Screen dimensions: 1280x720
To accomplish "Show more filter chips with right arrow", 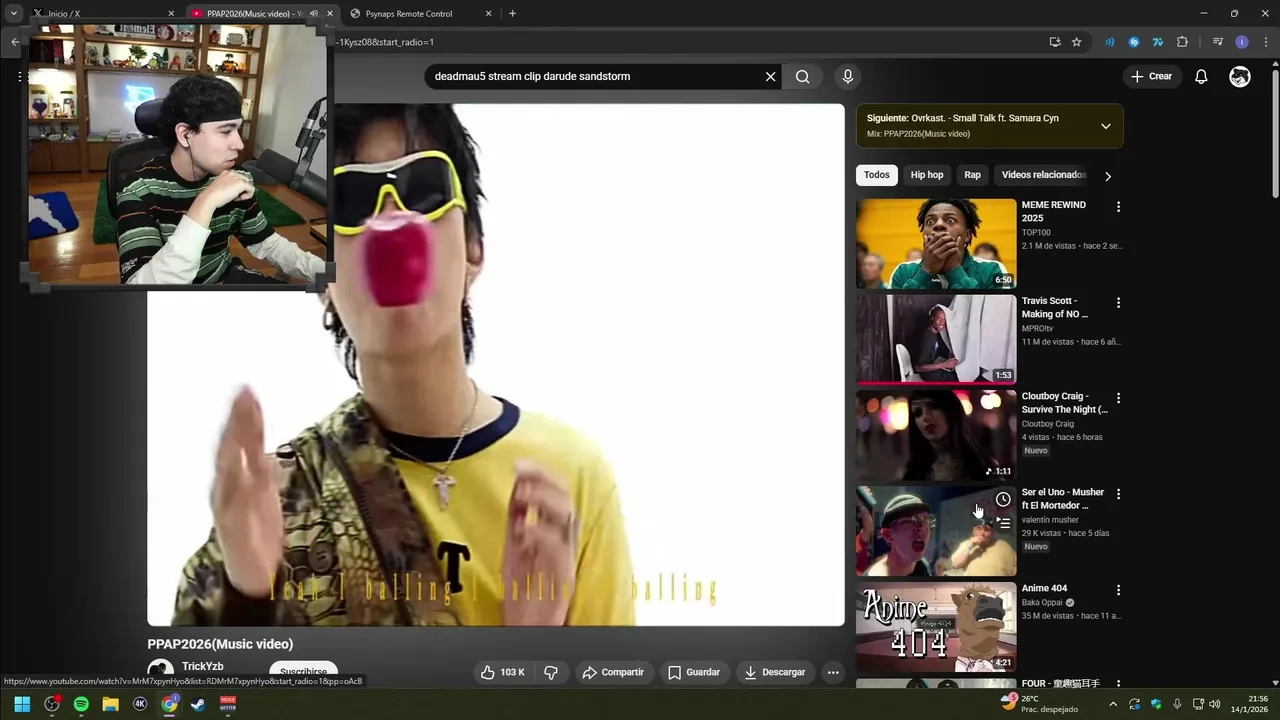I will (x=1107, y=176).
